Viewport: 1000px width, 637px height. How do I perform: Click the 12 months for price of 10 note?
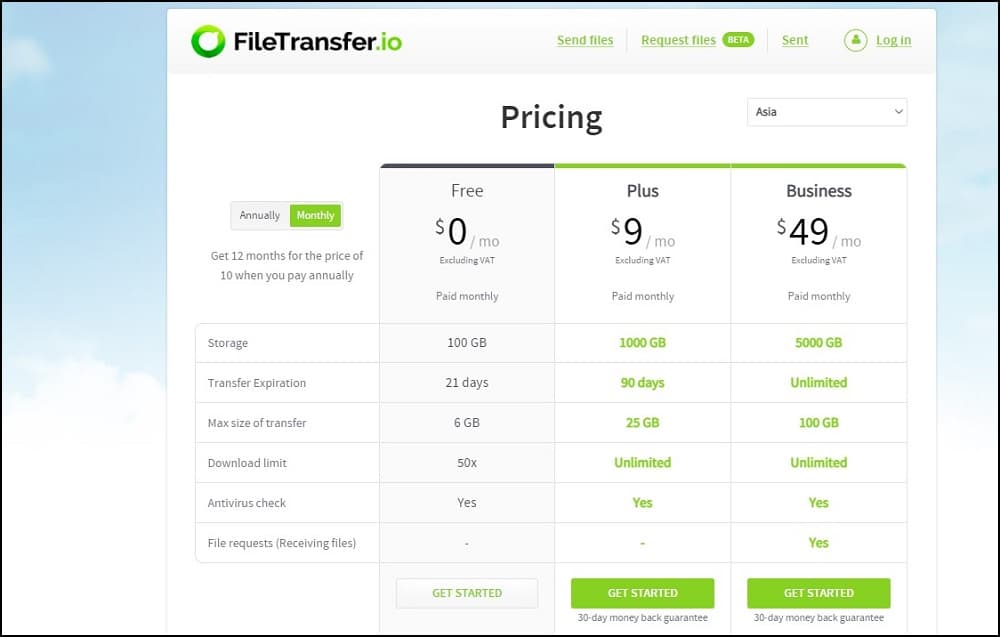point(286,265)
